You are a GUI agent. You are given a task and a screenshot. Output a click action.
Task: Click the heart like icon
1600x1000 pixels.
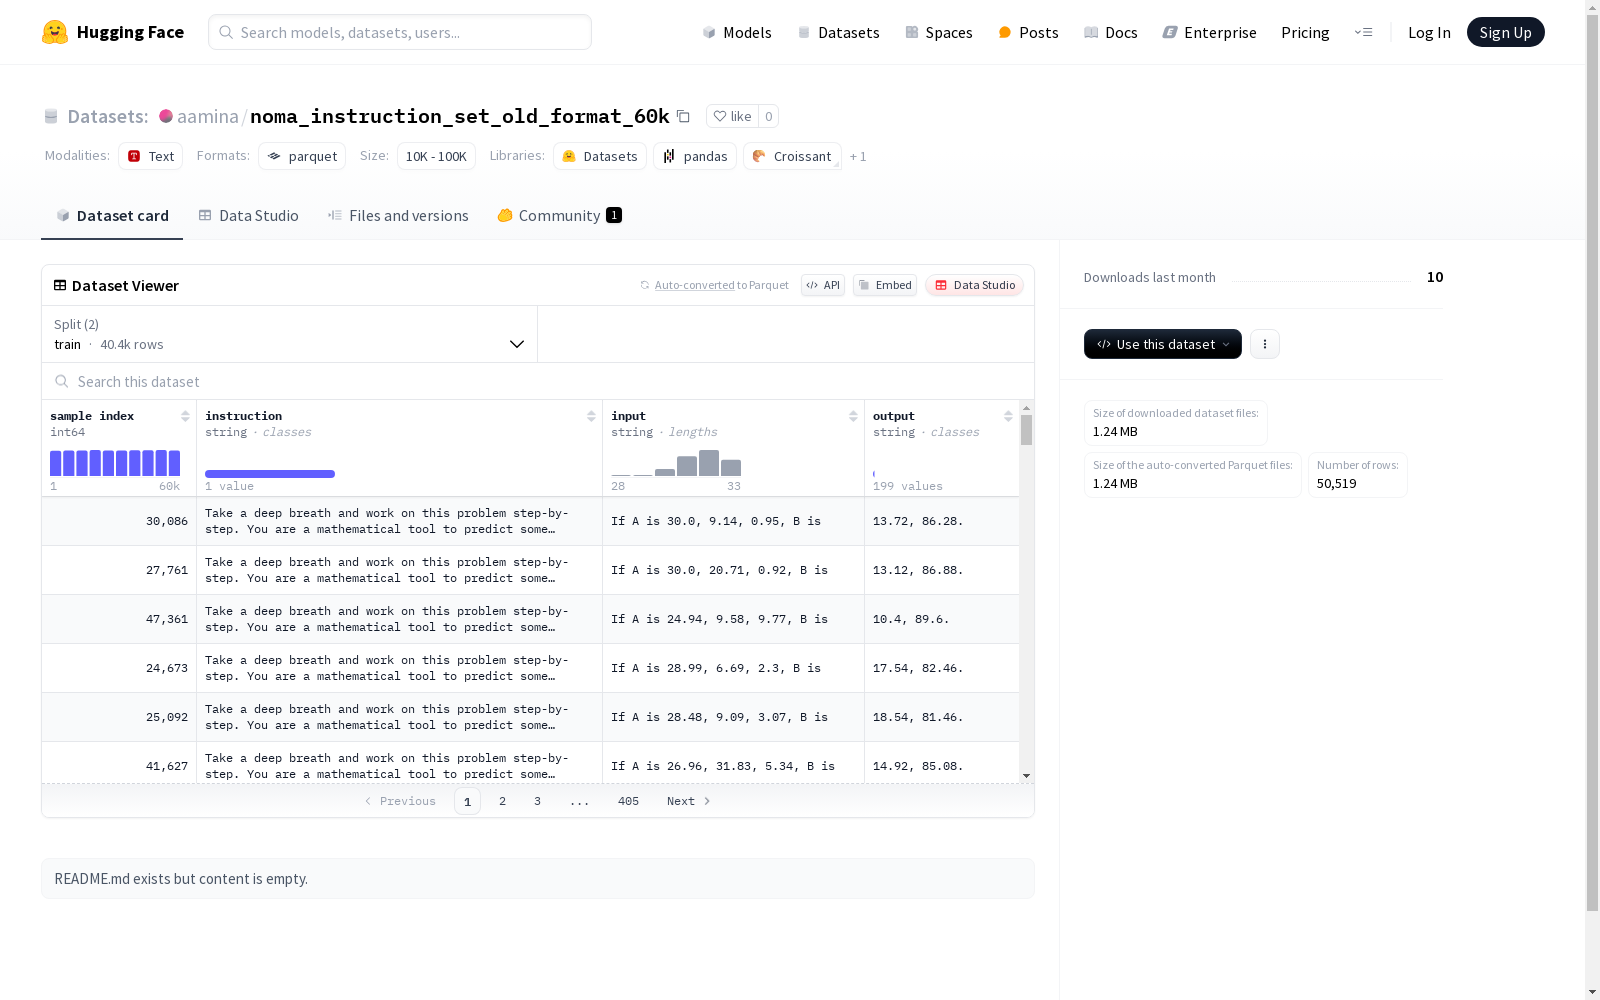tap(720, 116)
